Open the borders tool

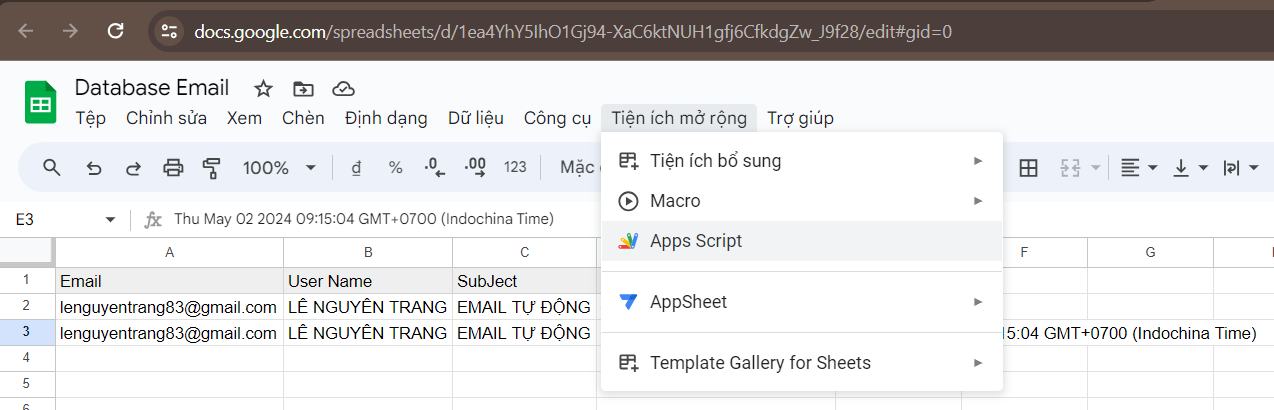[x=1028, y=168]
